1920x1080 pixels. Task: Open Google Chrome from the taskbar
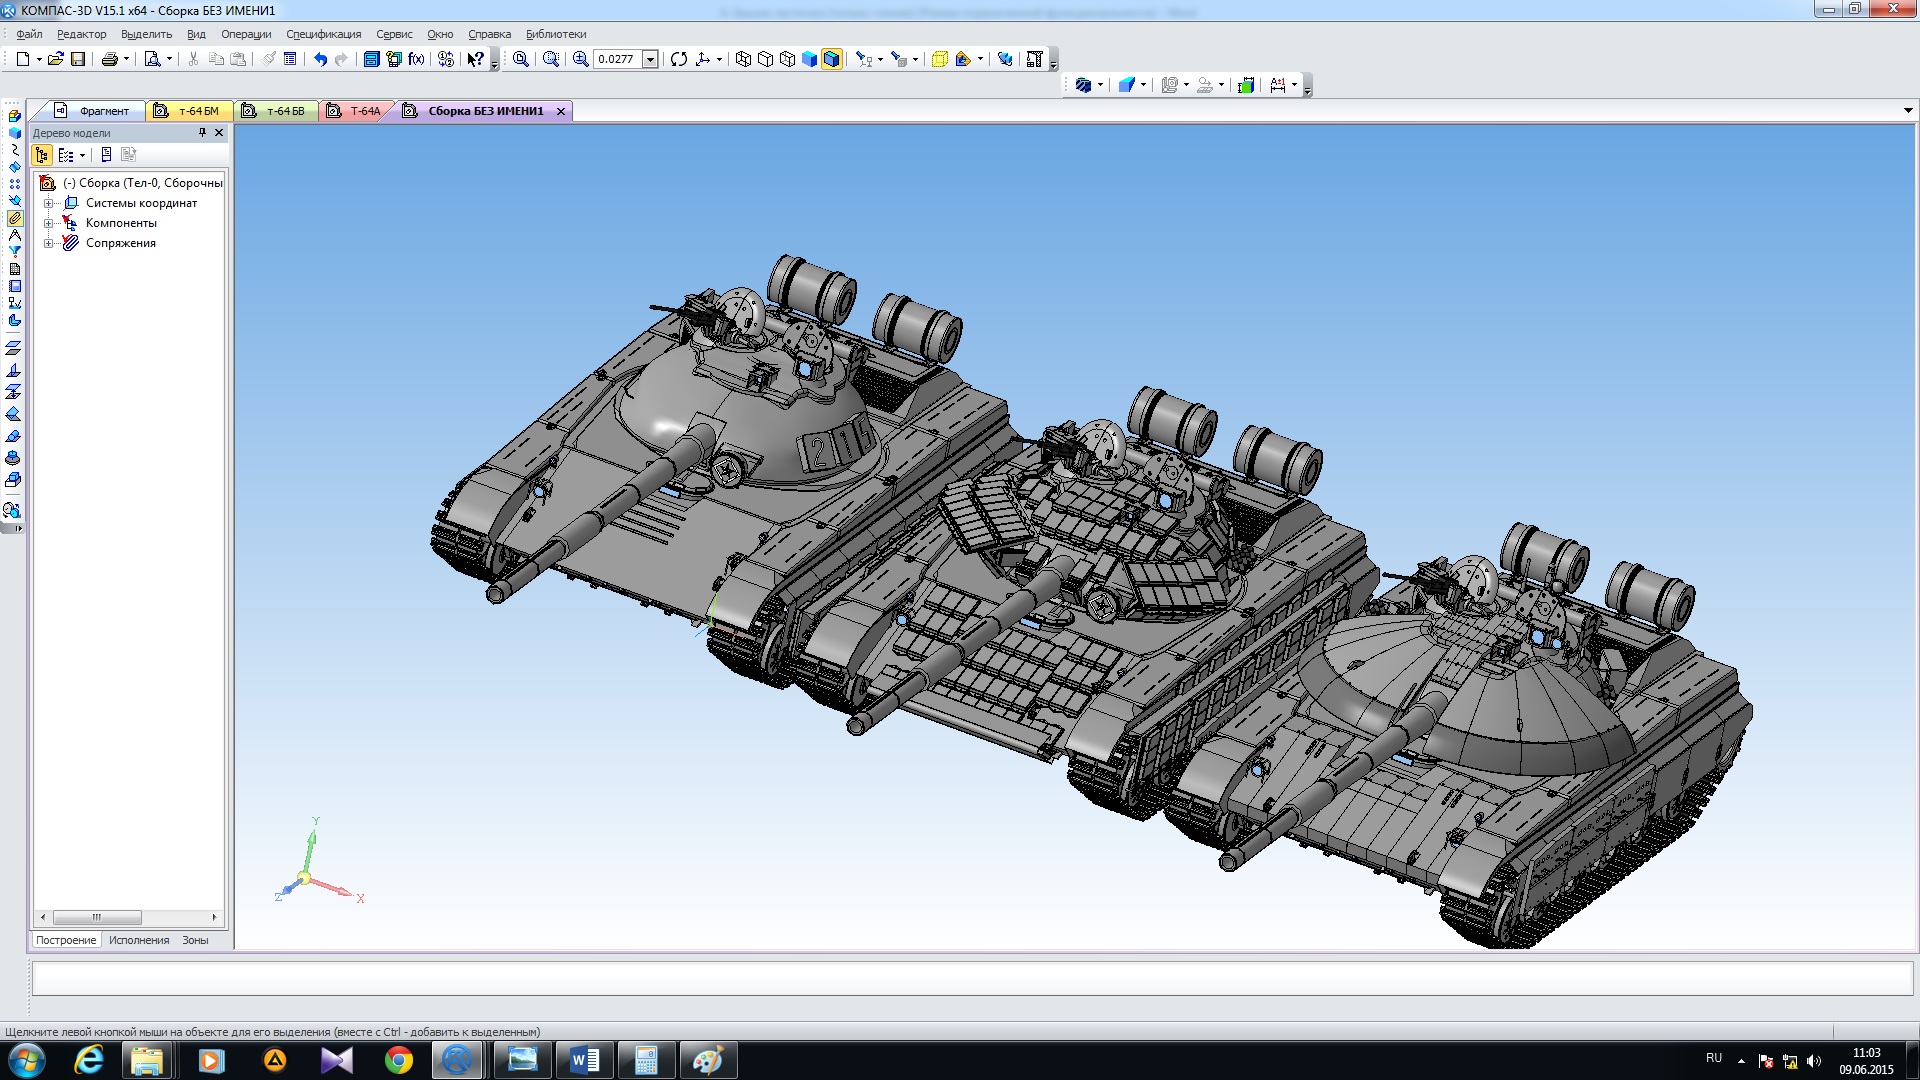click(399, 1060)
